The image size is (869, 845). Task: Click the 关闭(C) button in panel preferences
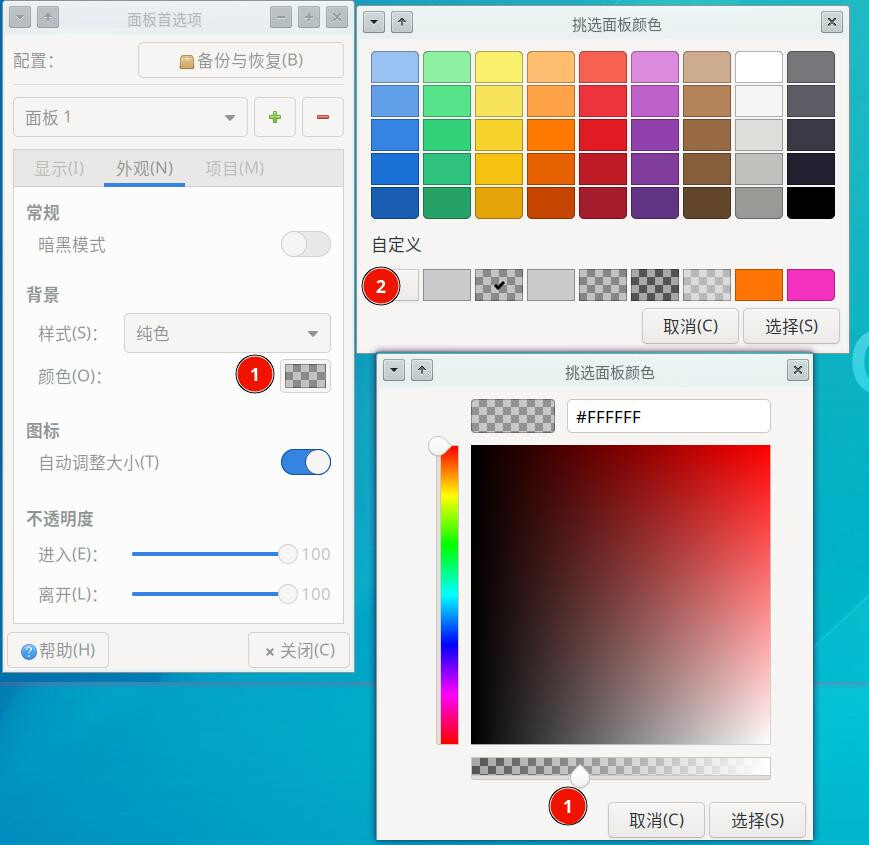(x=299, y=650)
